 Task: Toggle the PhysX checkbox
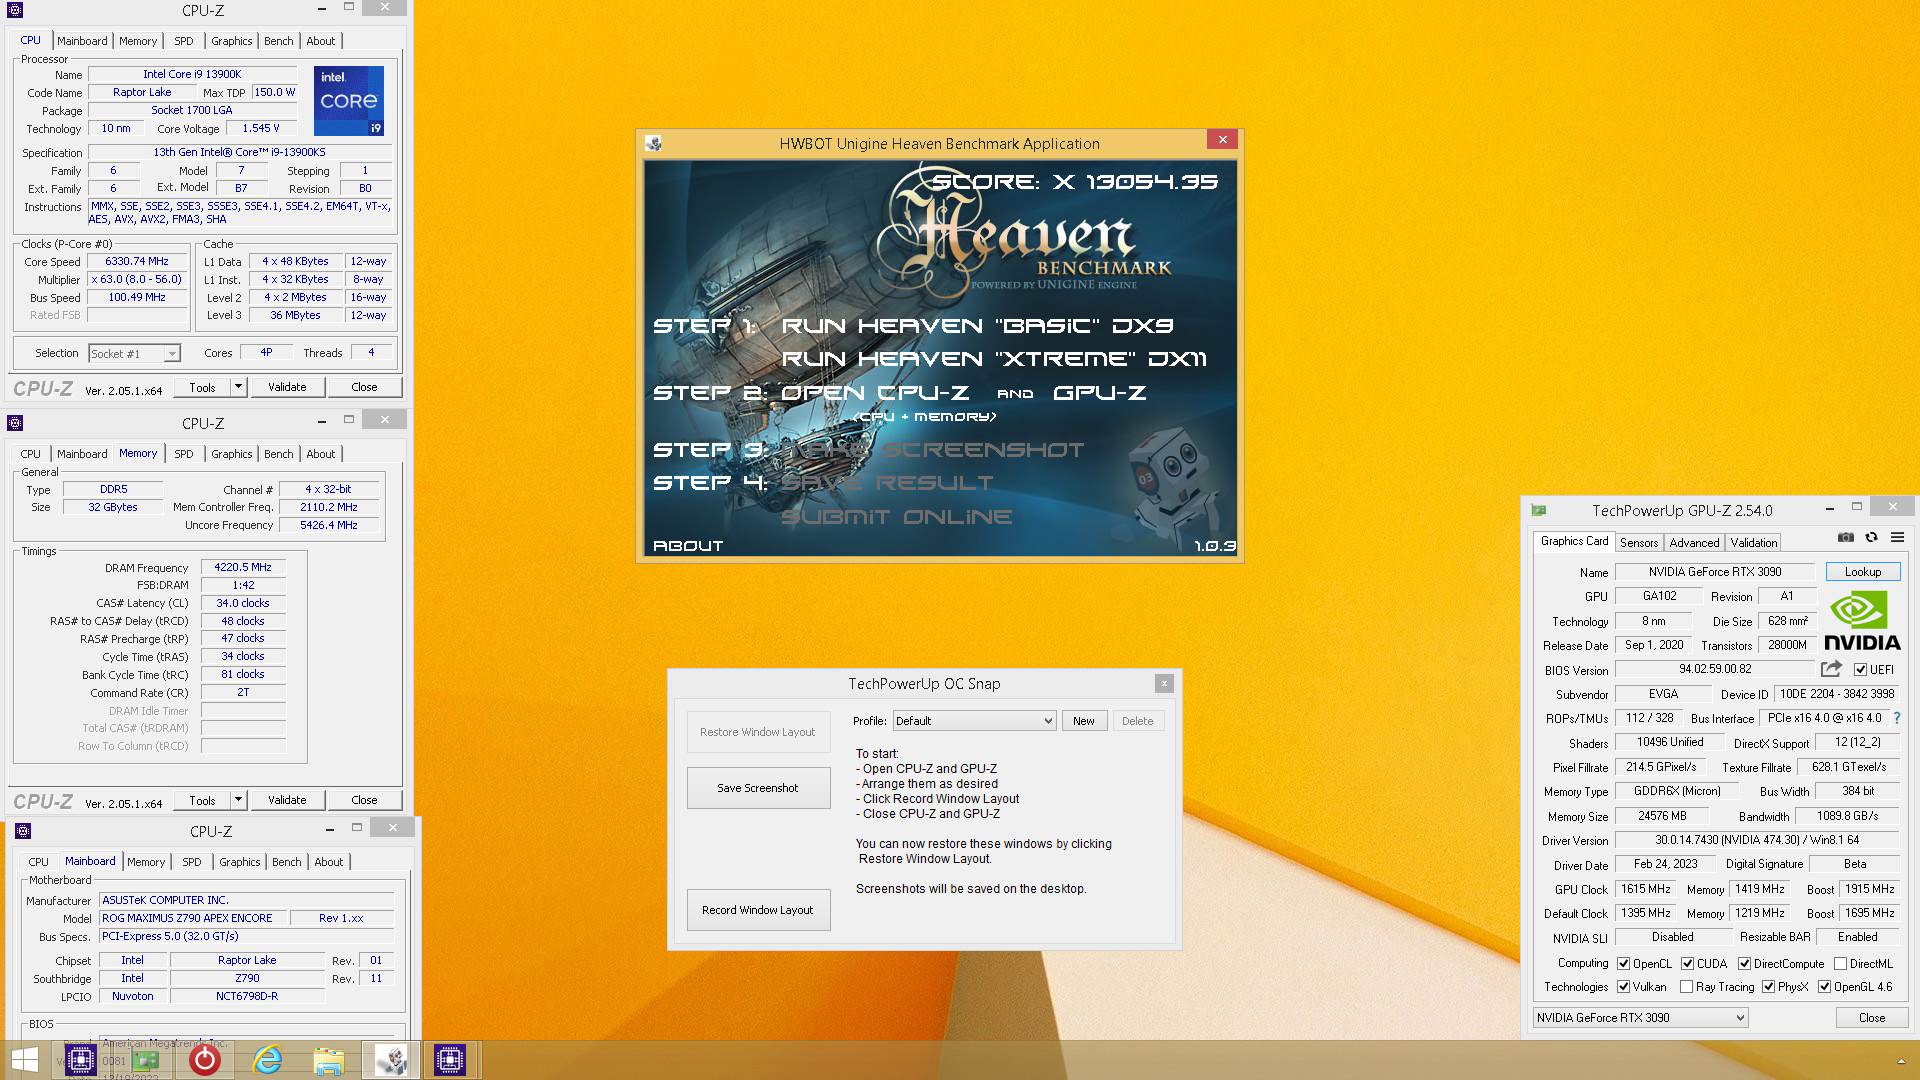pos(1768,987)
